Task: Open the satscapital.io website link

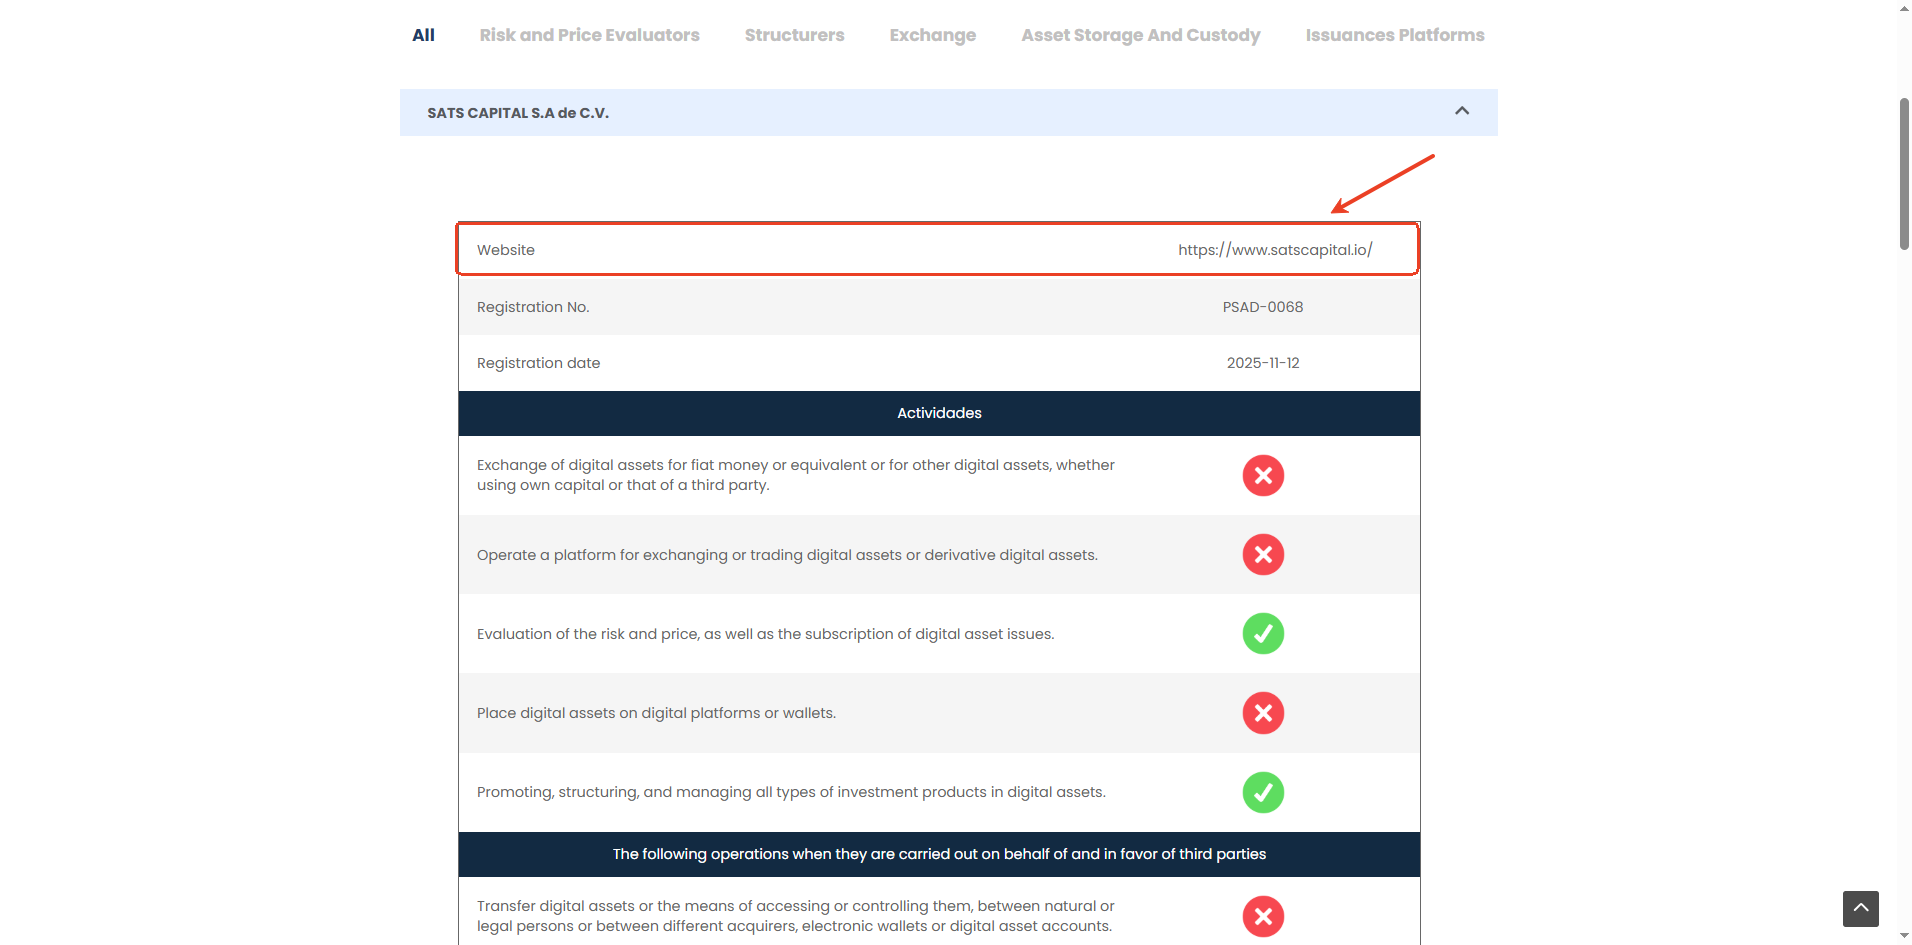Action: click(x=1274, y=250)
